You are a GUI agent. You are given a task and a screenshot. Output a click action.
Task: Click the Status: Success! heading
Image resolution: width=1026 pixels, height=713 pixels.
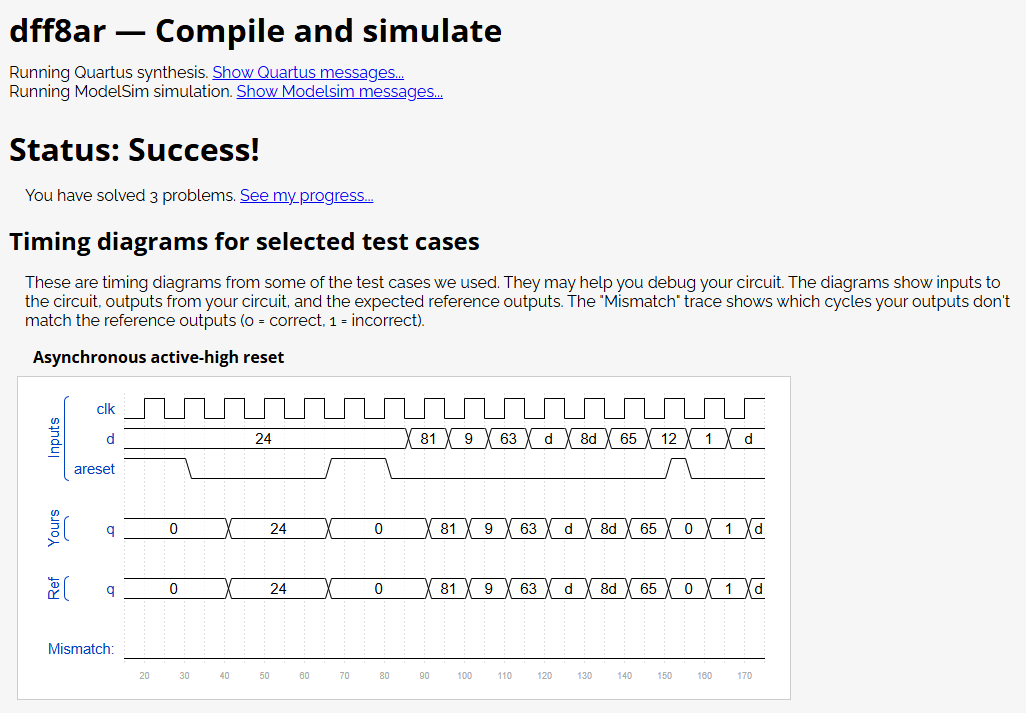134,149
